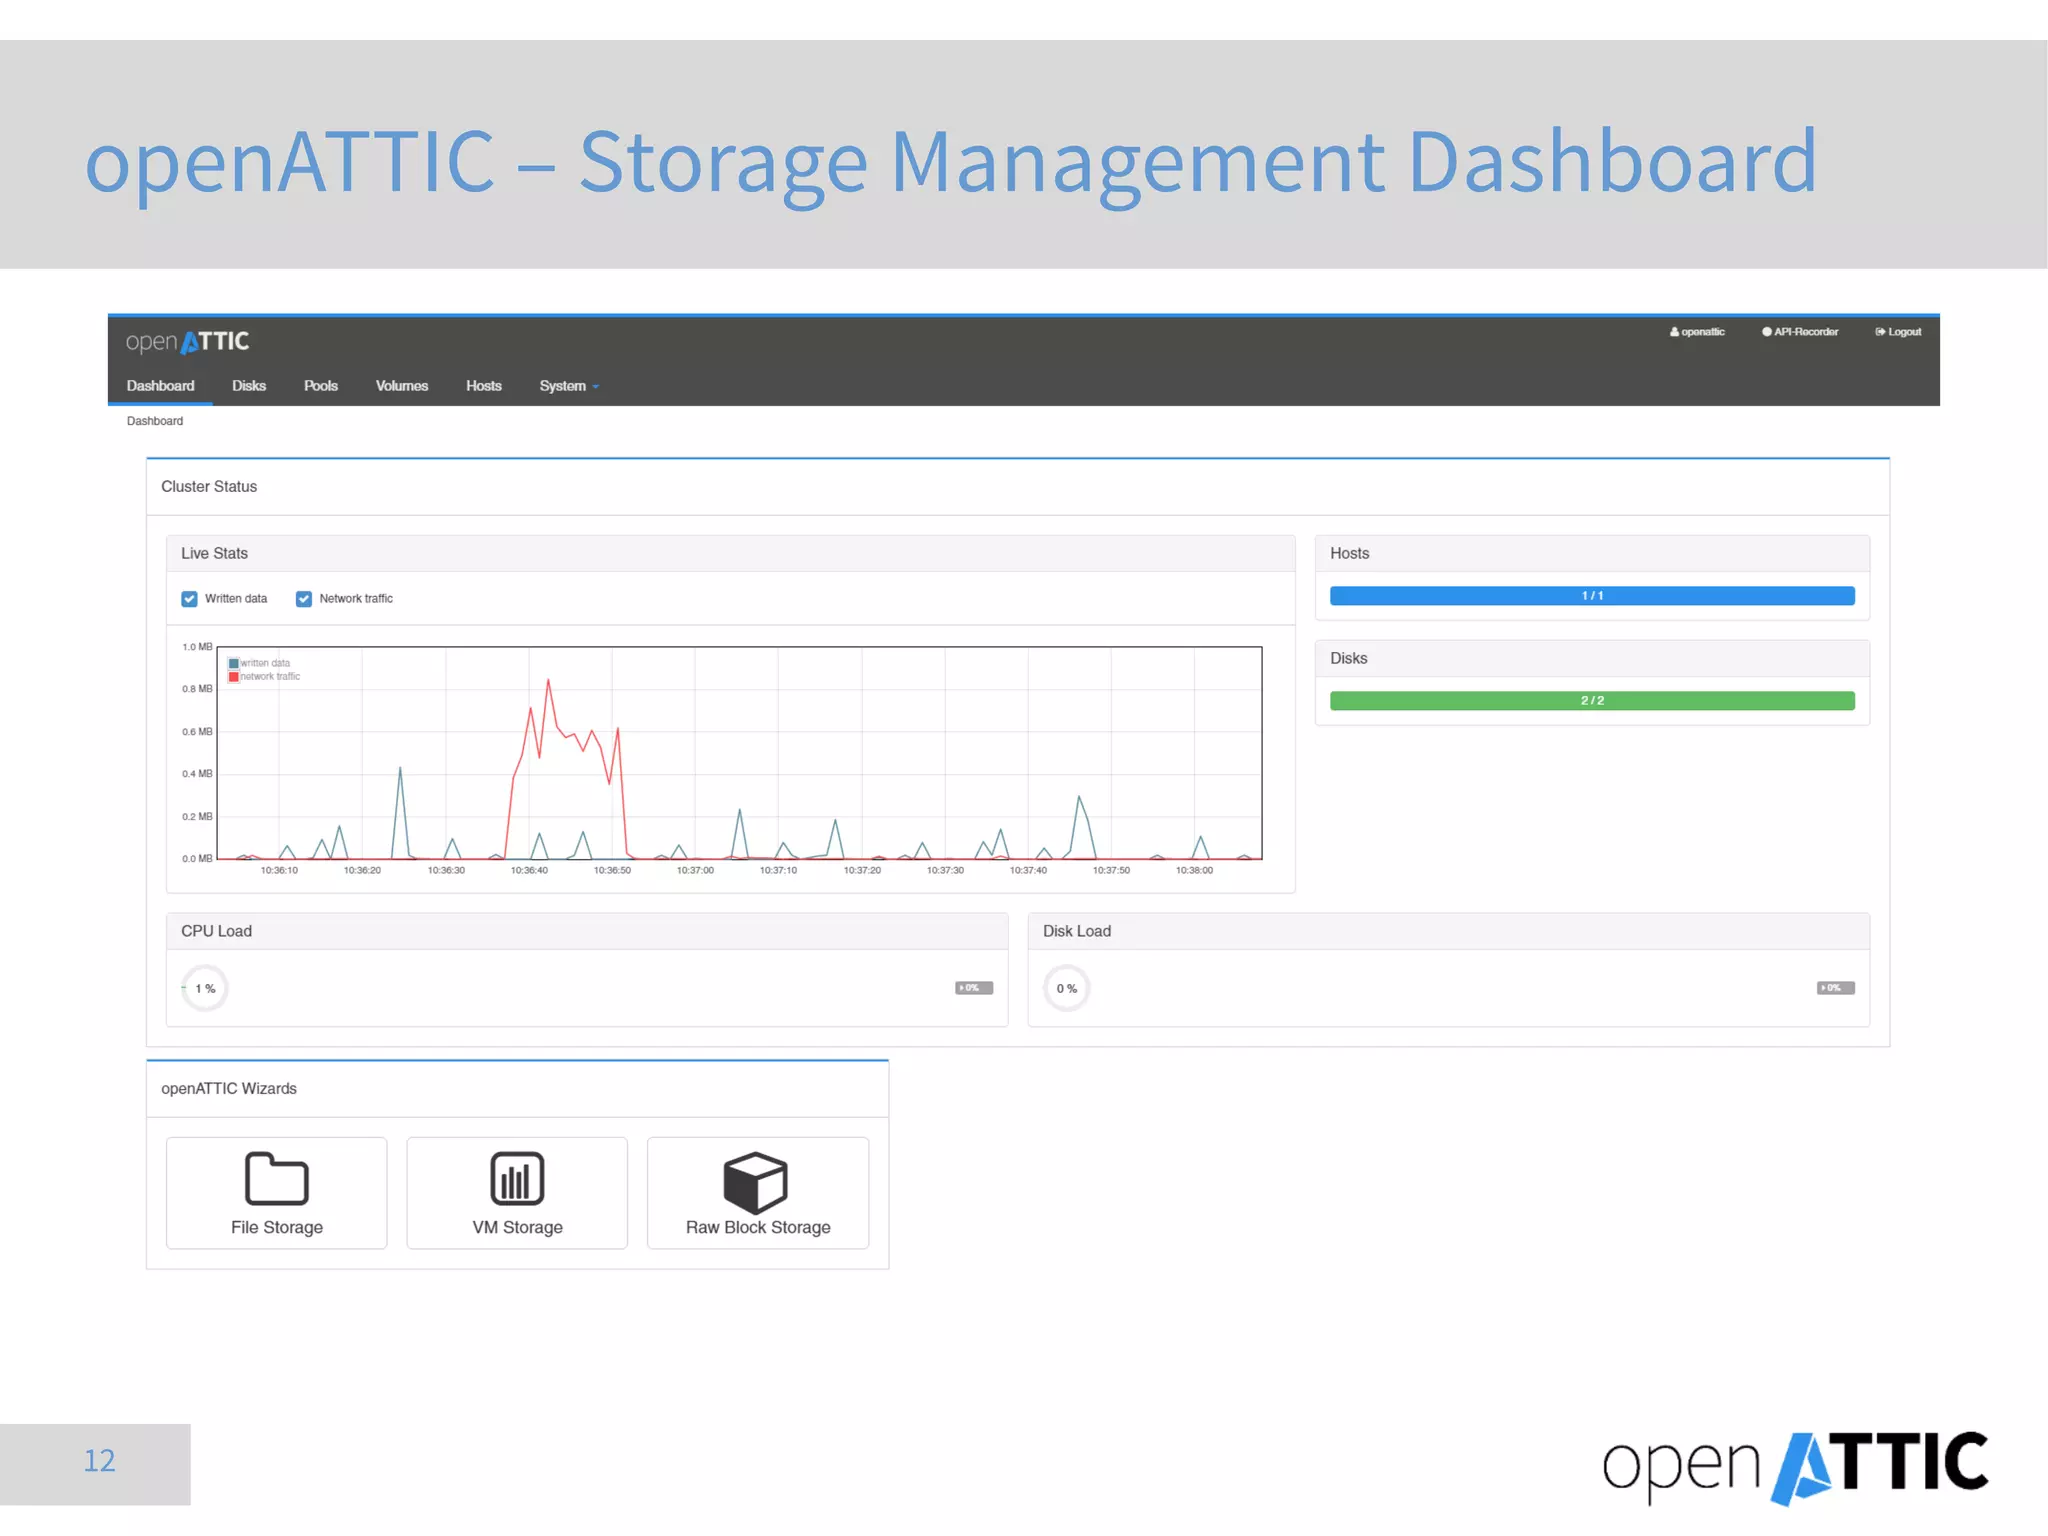The width and height of the screenshot is (2048, 1536).
Task: Click the openattic user icon
Action: pos(1674,332)
